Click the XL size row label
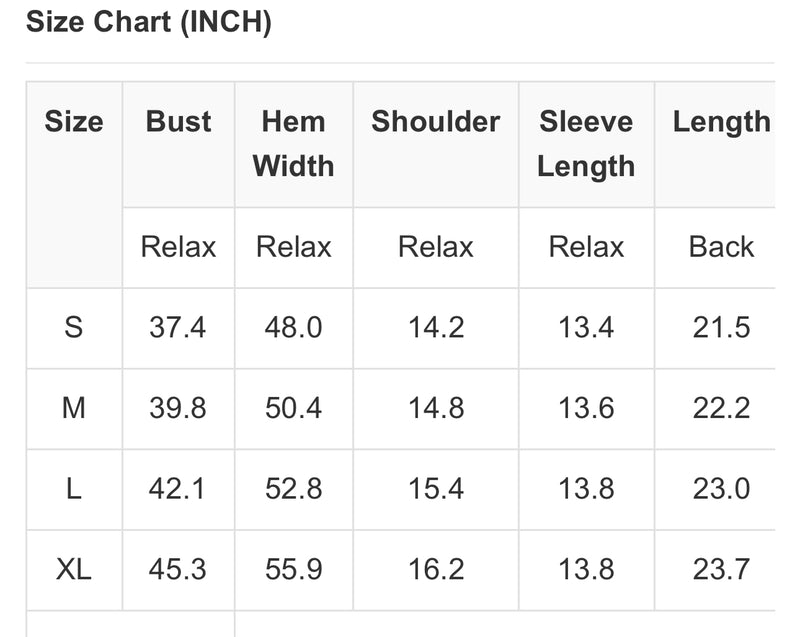This screenshot has height=637, width=800. point(73,569)
